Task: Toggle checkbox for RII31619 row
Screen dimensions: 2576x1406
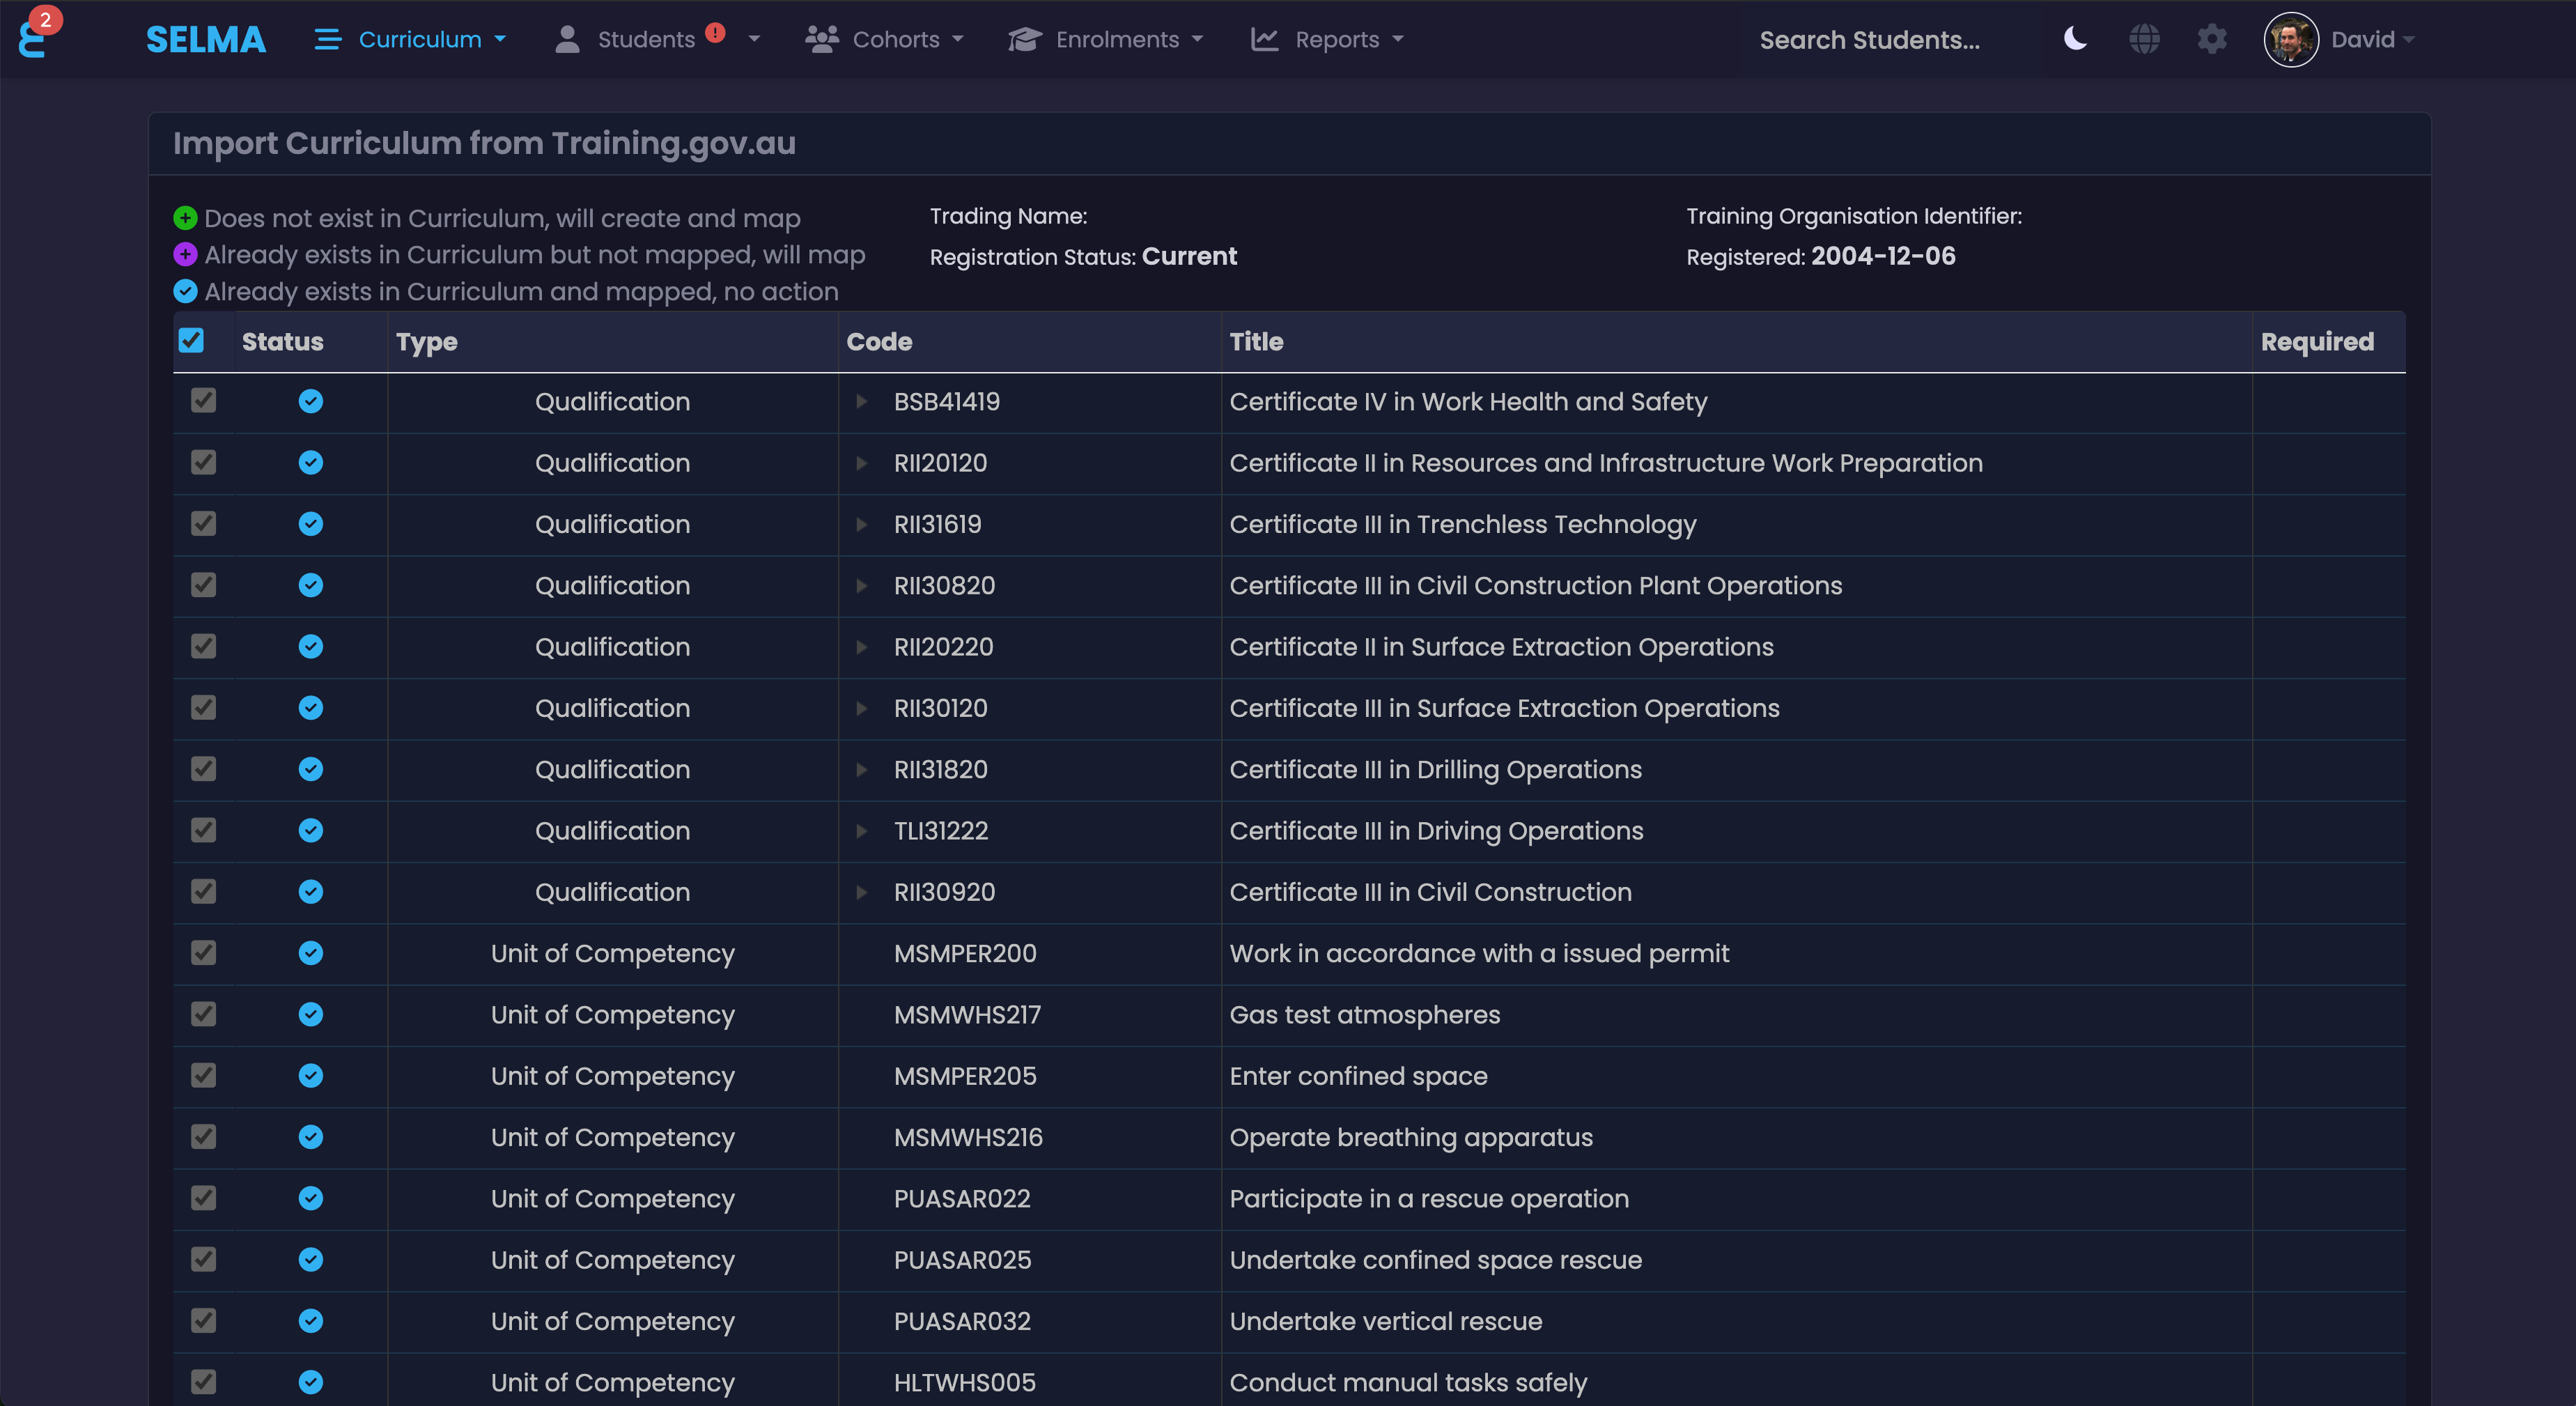Action: coord(203,524)
